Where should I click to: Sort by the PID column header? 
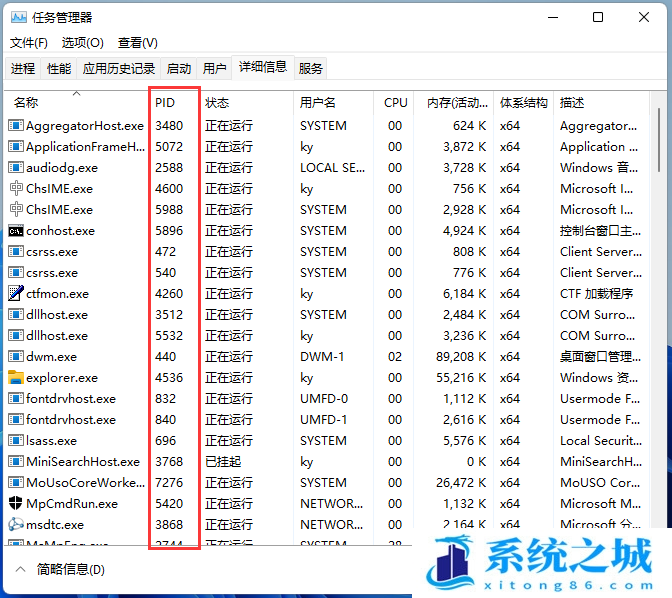[x=175, y=102]
